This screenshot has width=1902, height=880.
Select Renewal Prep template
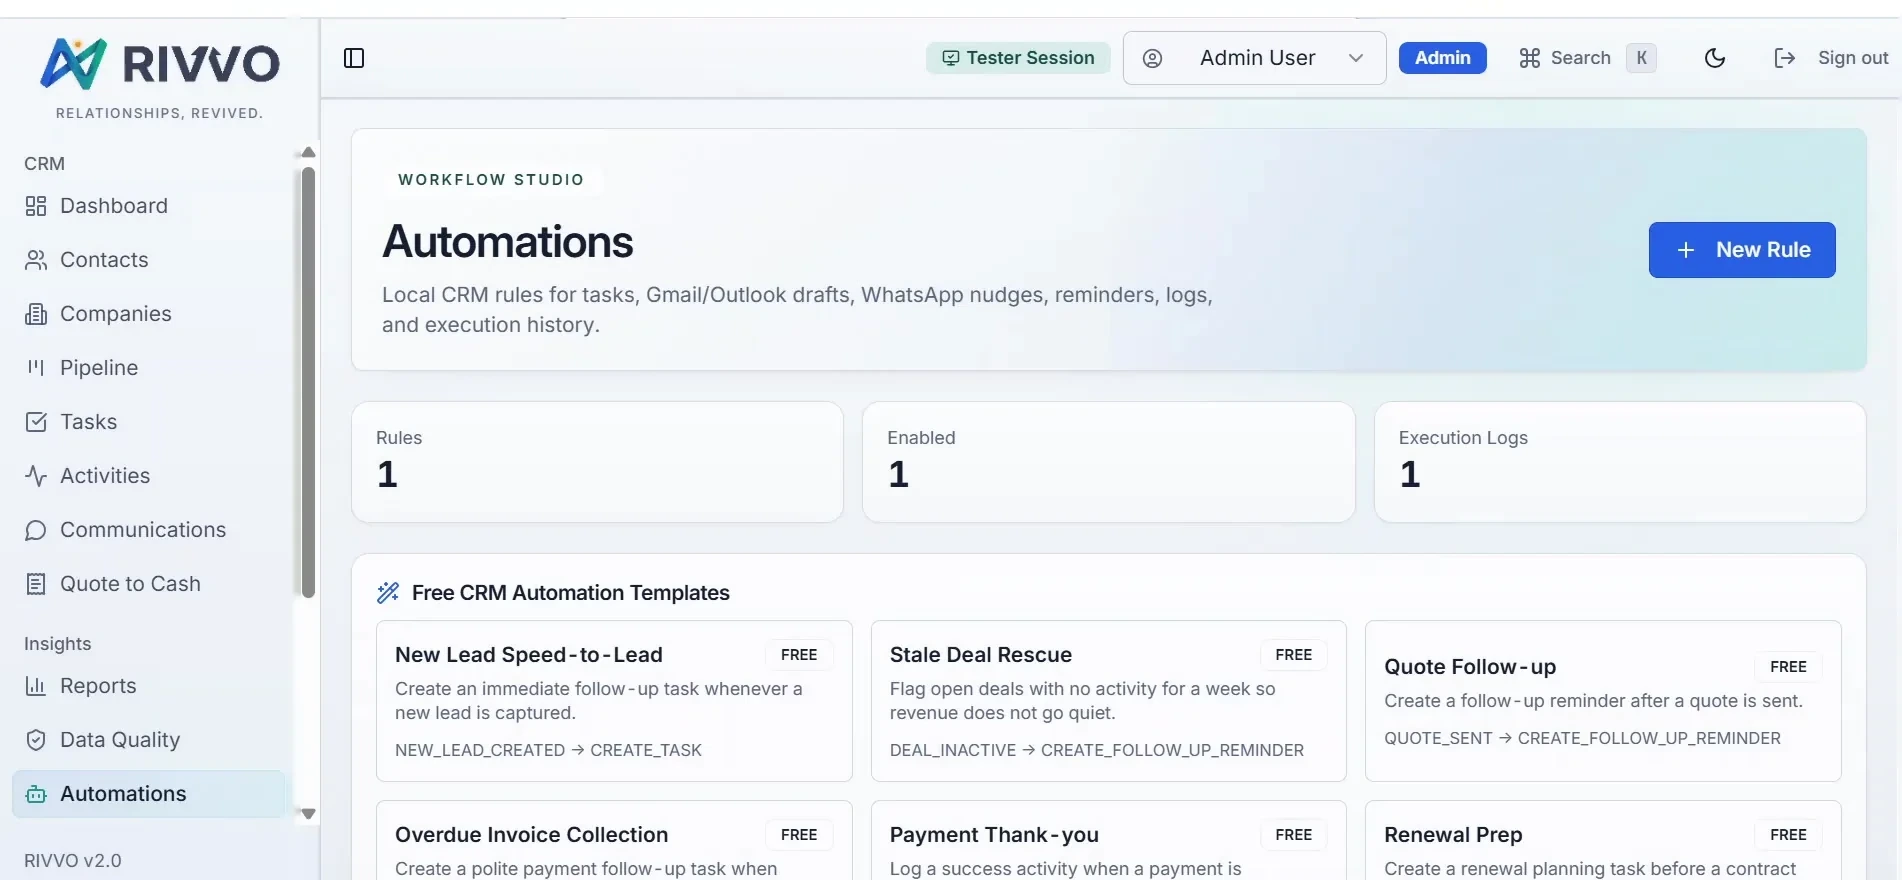1603,840
